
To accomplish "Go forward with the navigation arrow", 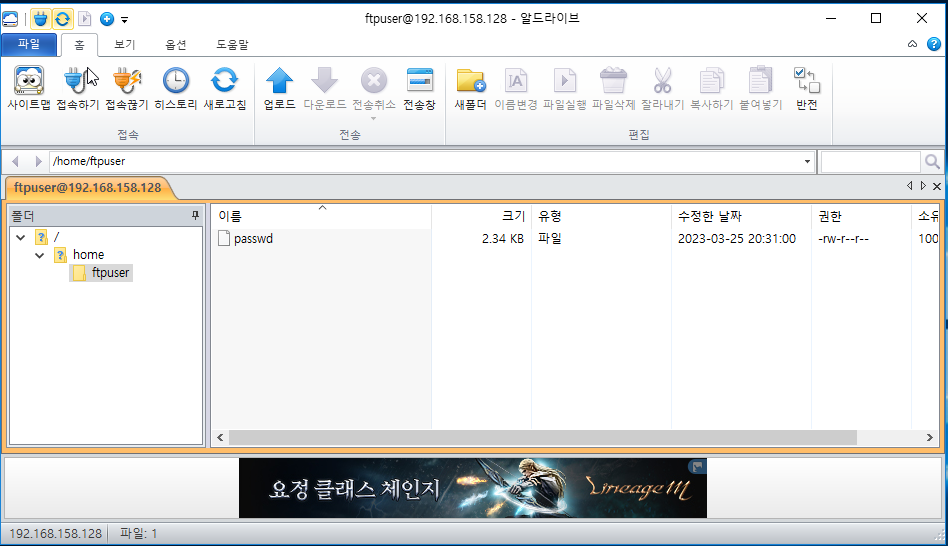I will [38, 161].
